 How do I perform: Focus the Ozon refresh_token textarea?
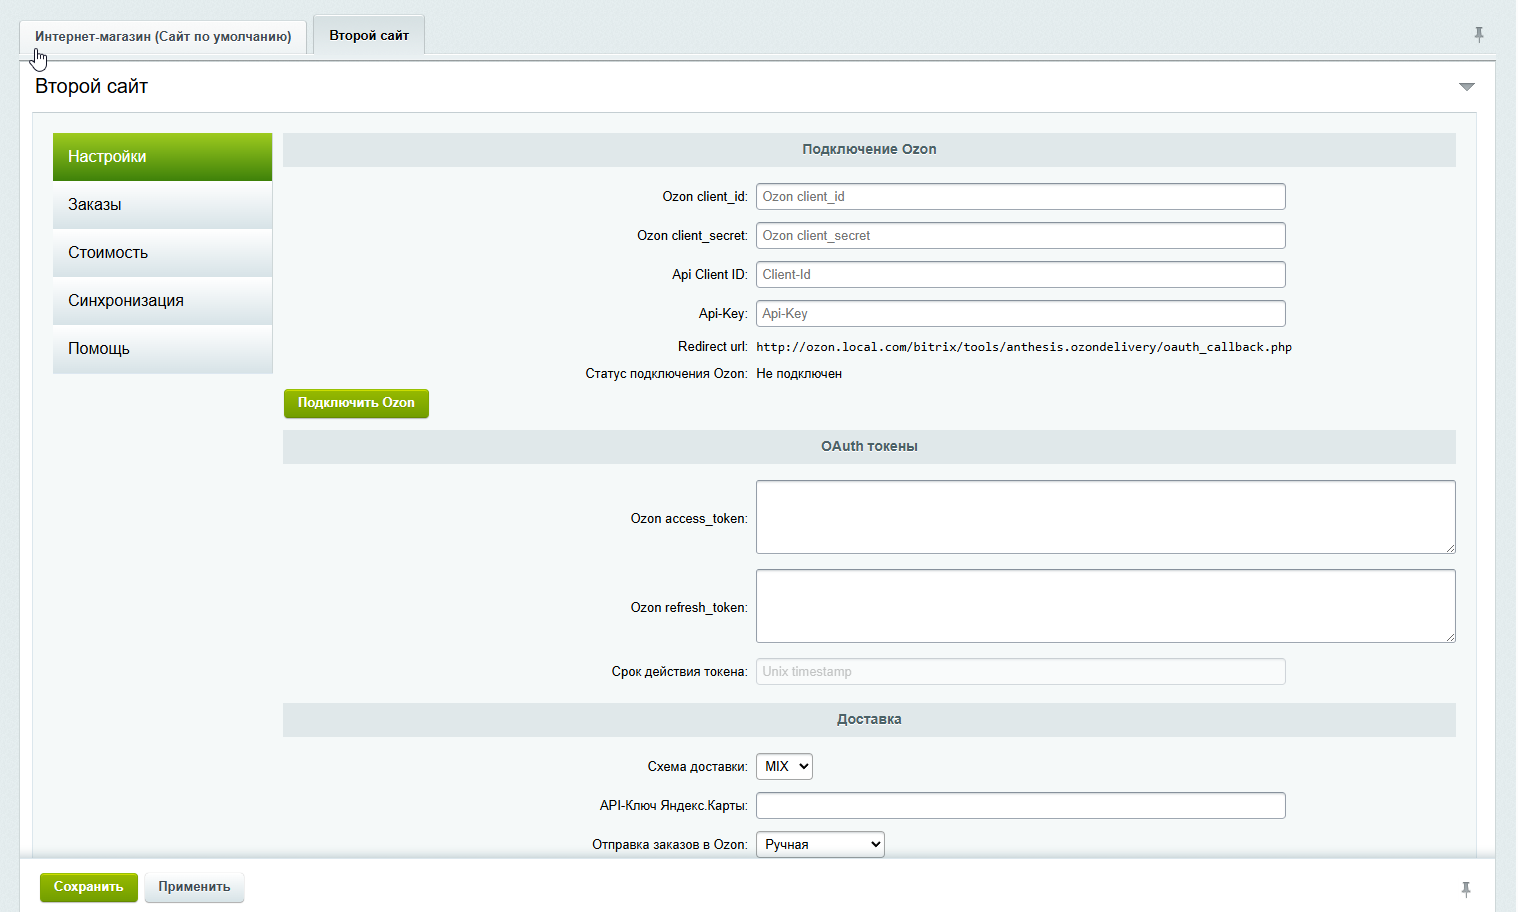click(x=1105, y=606)
